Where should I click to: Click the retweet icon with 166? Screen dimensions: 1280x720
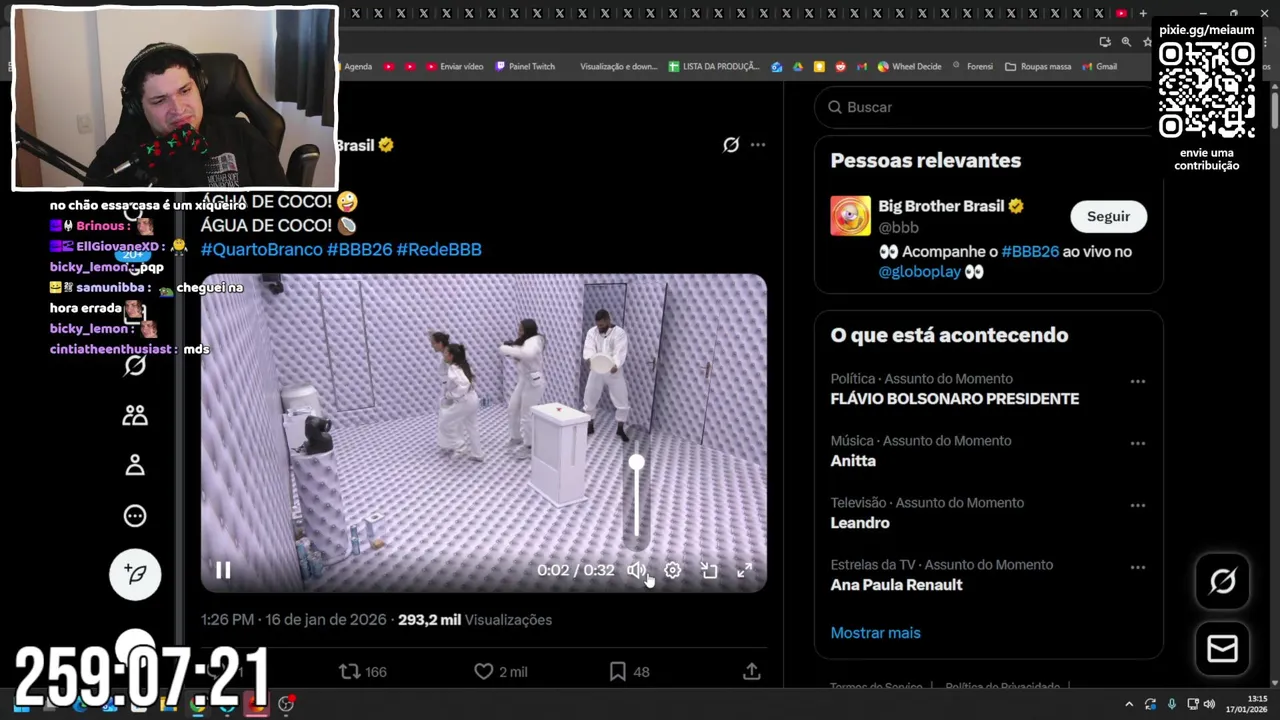[x=363, y=672]
